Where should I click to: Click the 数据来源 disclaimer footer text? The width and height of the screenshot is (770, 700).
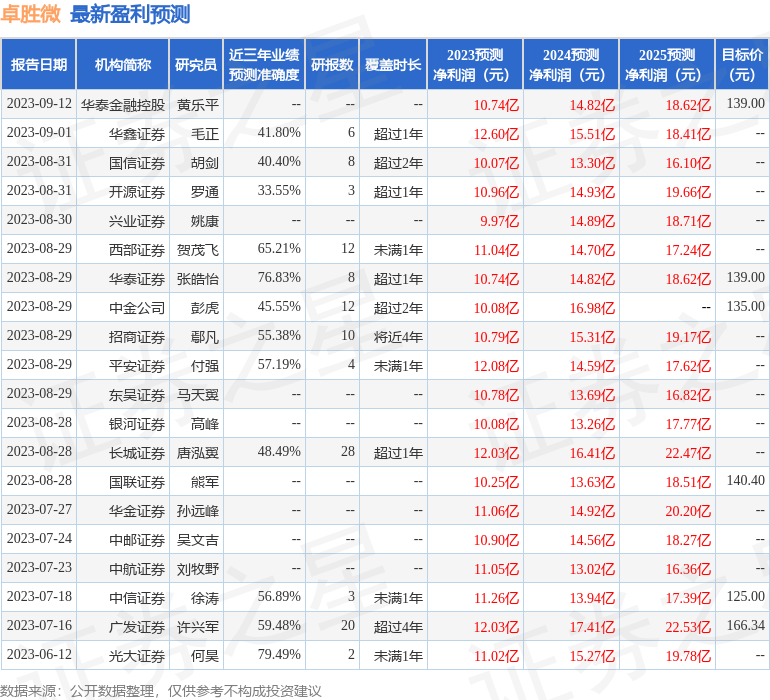point(160,691)
